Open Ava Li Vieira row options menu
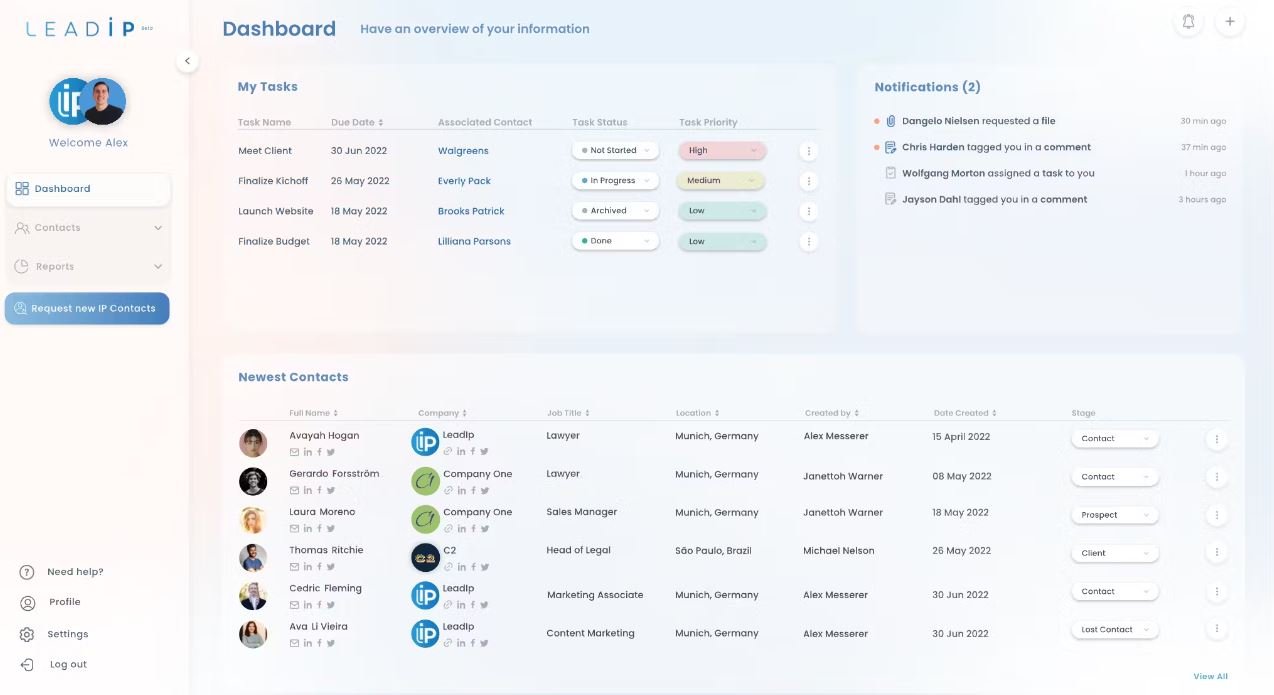This screenshot has width=1274, height=695. point(1216,629)
